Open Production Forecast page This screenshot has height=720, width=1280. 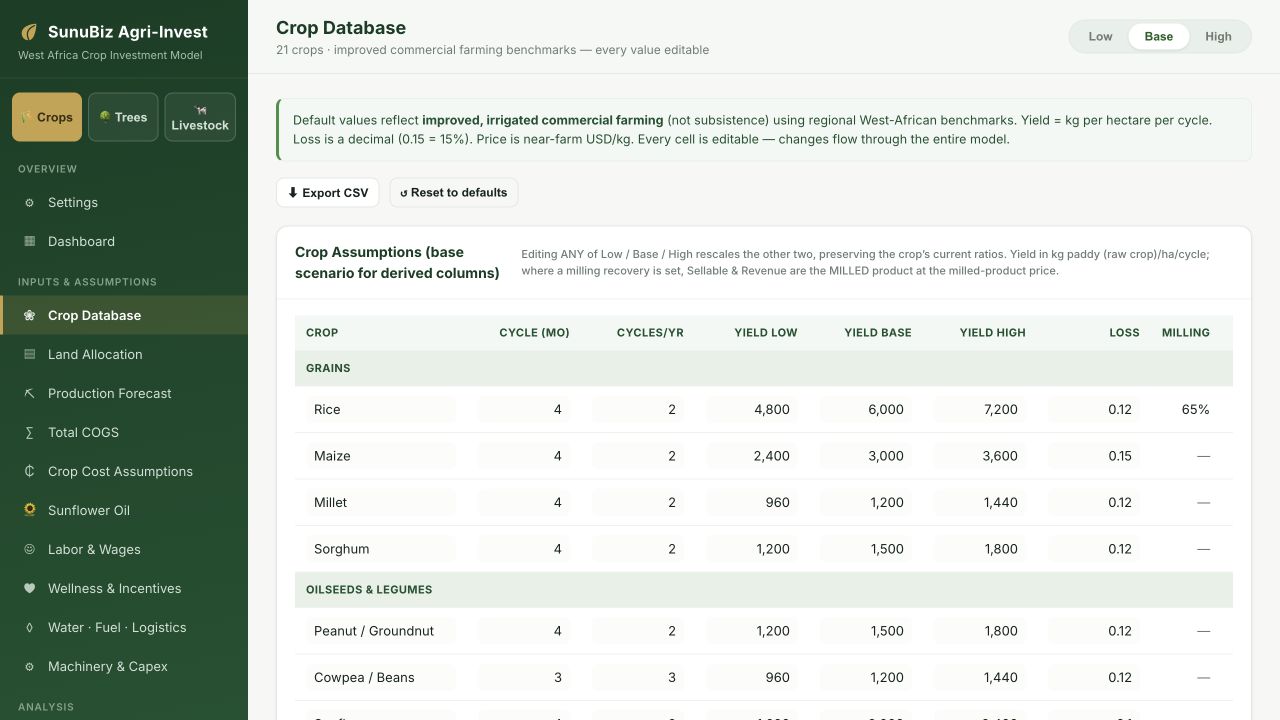click(124, 394)
